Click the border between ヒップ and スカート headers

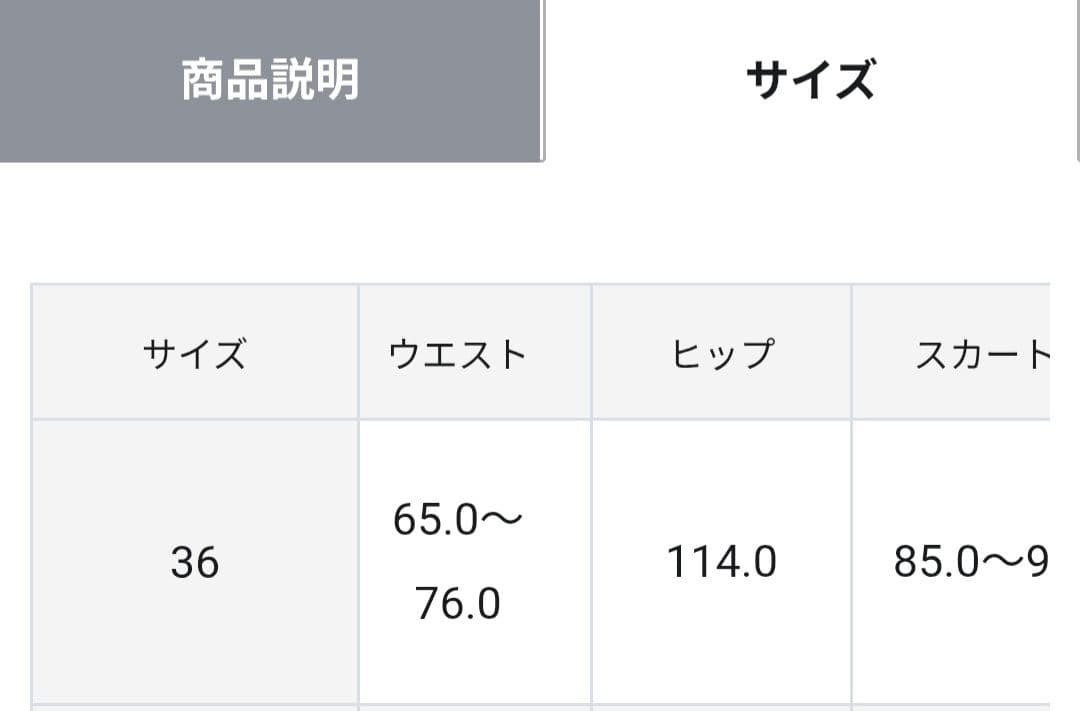click(x=851, y=354)
